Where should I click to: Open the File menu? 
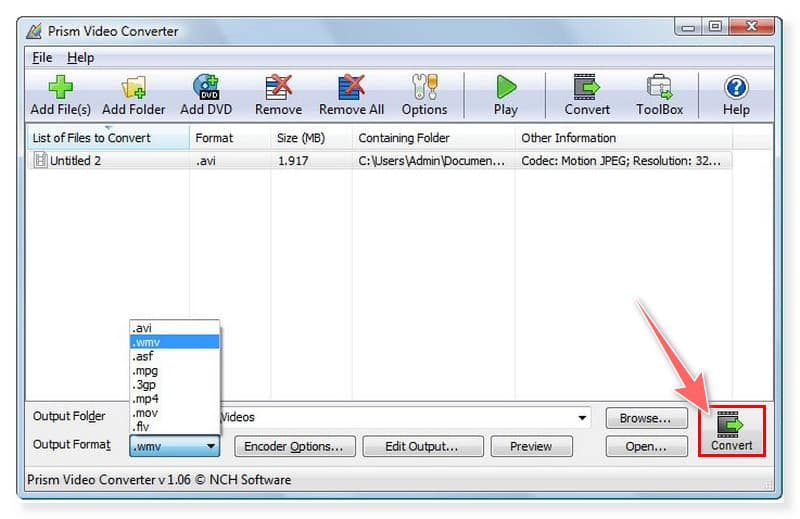point(42,58)
